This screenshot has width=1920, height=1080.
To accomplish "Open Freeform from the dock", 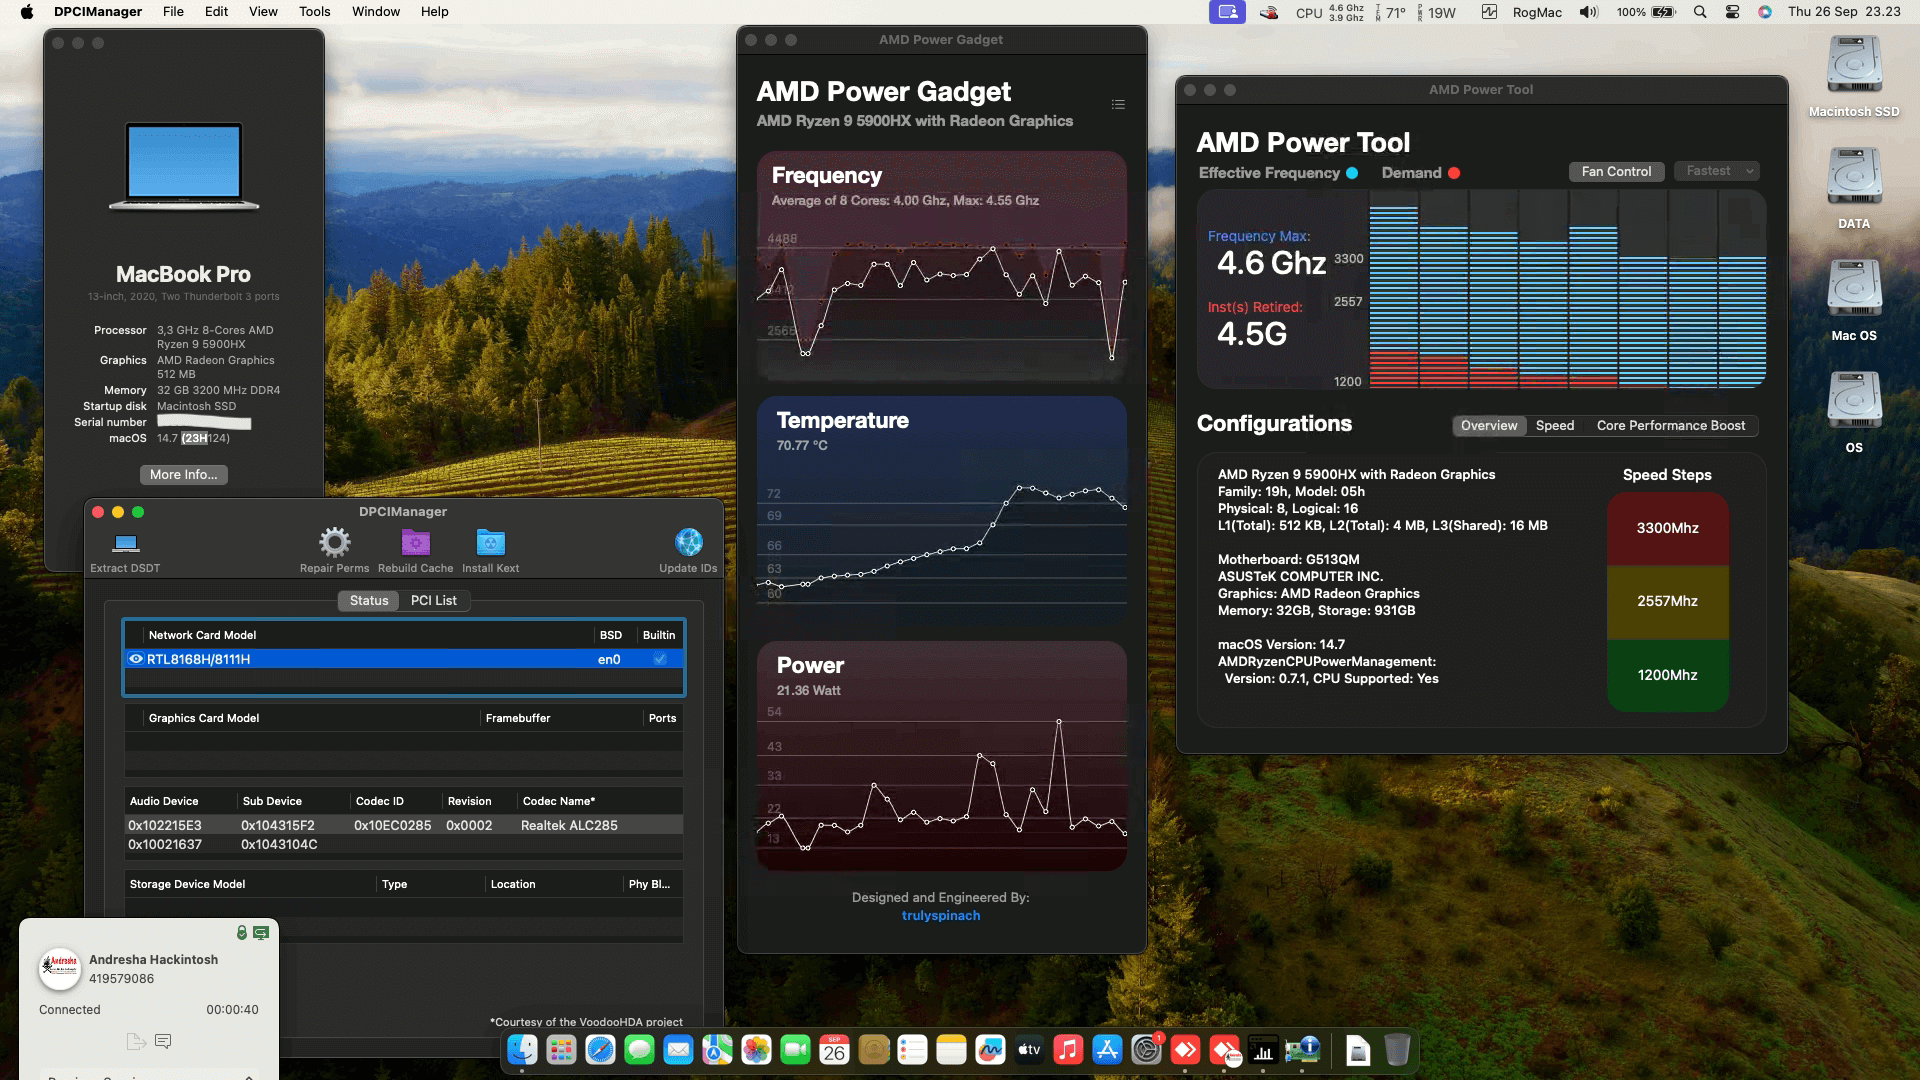I will coord(990,1050).
